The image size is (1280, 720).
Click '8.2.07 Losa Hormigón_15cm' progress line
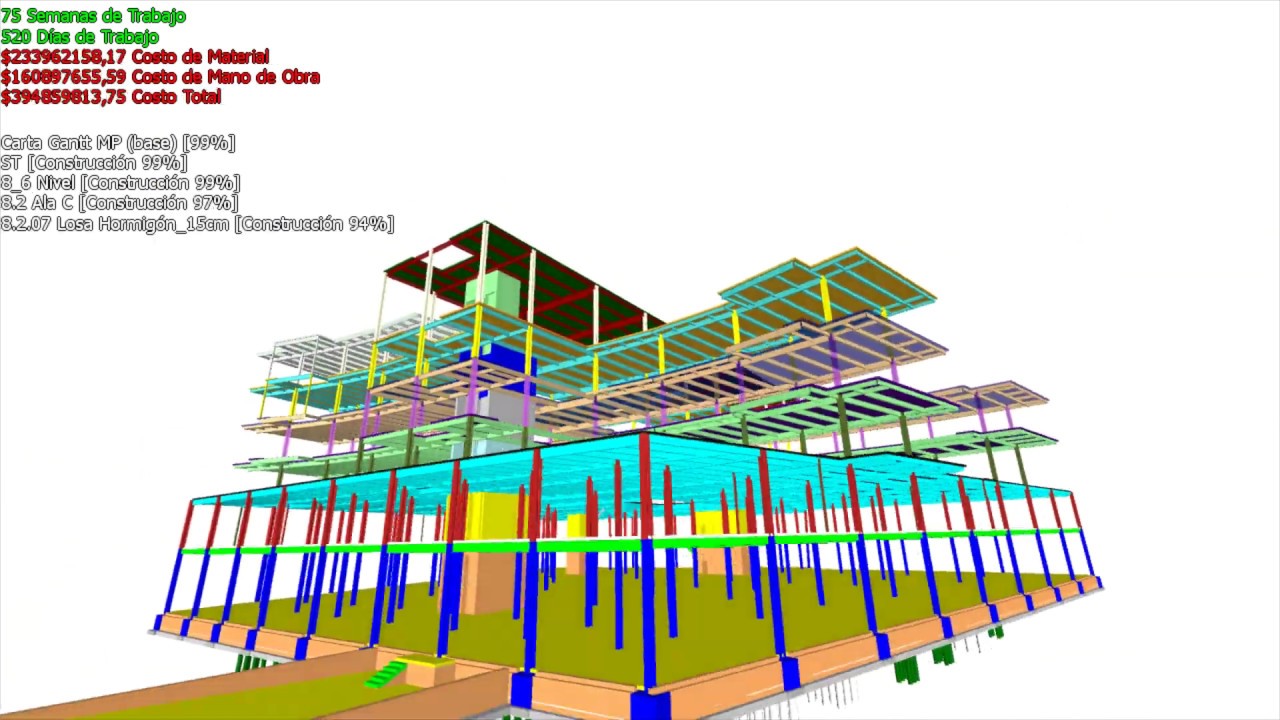(197, 224)
